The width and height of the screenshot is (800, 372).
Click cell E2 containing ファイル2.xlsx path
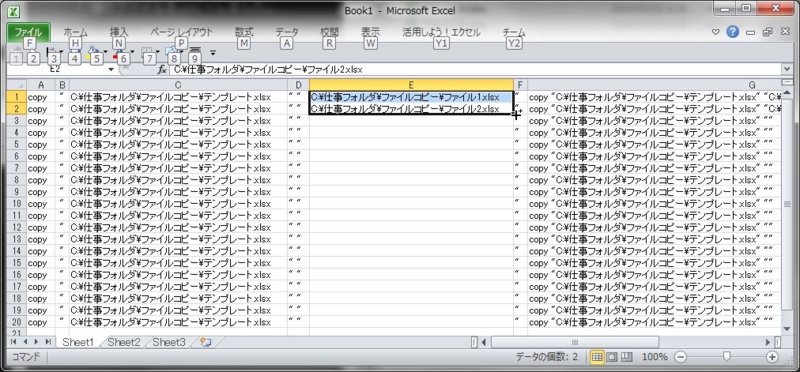[x=411, y=109]
